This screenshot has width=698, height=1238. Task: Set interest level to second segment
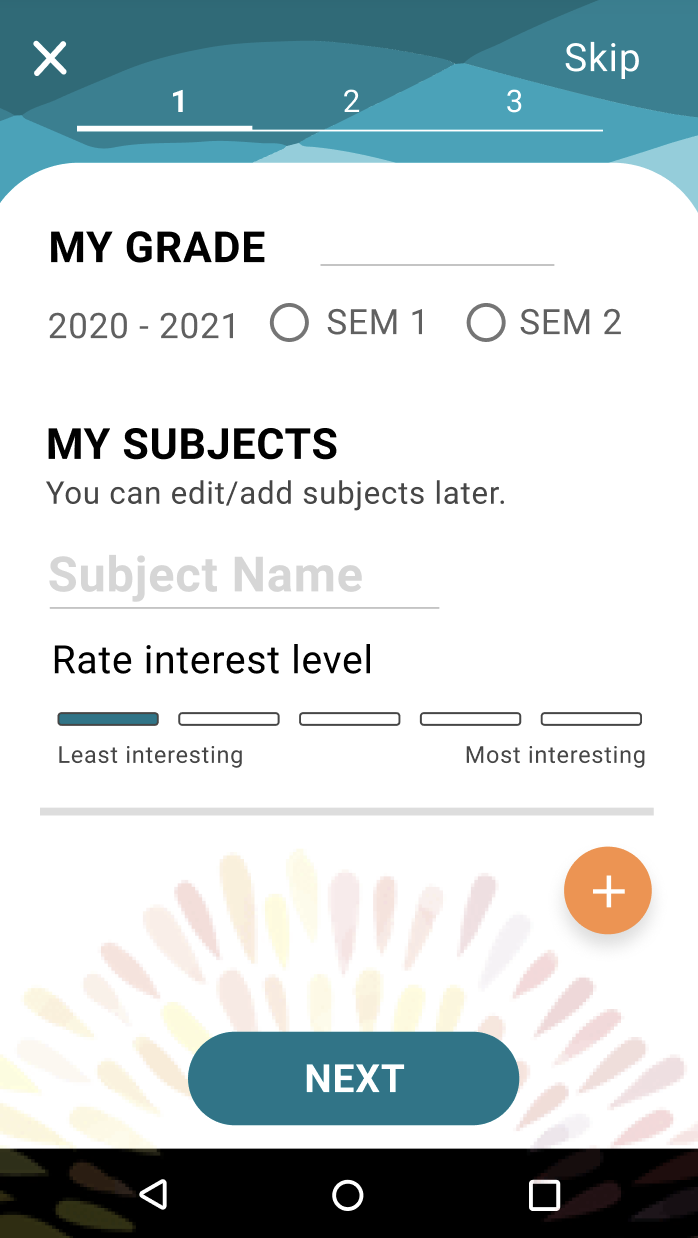(229, 719)
